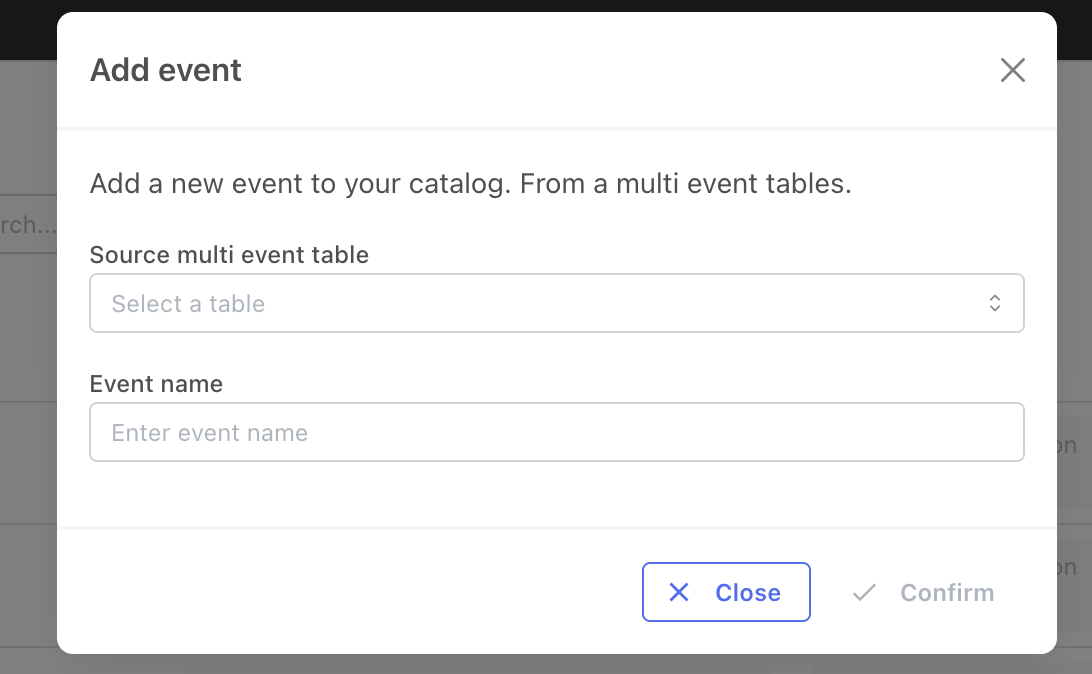Click the dimmed backdrop left of the dialog

click(28, 330)
